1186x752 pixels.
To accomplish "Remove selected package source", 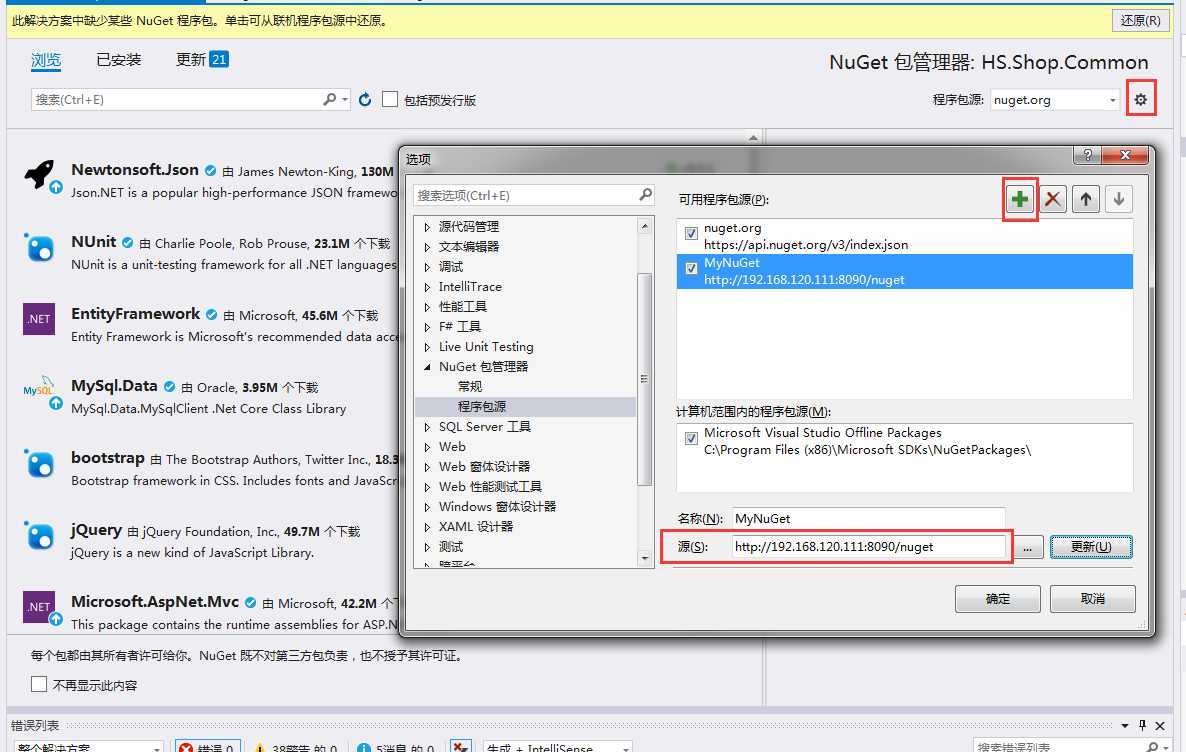I will (1052, 199).
